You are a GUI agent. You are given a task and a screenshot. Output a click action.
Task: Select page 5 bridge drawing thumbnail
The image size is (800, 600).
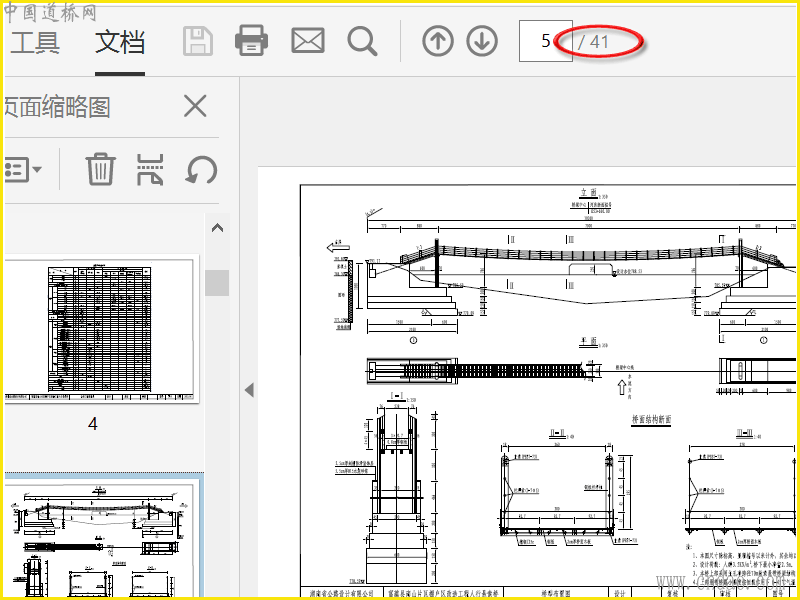pyautogui.click(x=100, y=537)
